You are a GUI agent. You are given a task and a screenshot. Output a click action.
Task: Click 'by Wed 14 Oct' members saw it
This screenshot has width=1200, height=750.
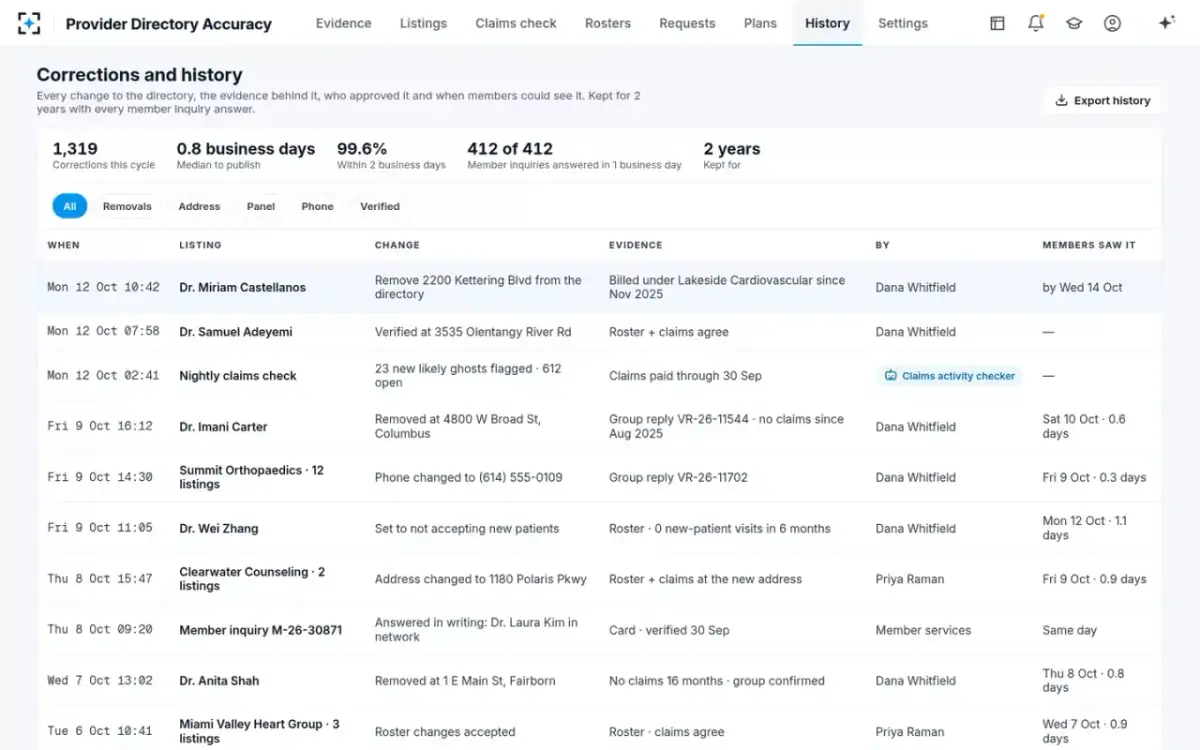(1082, 287)
